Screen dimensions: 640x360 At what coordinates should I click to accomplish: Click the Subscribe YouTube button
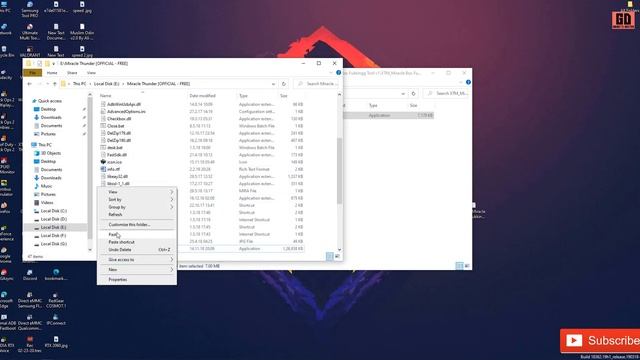(600, 340)
